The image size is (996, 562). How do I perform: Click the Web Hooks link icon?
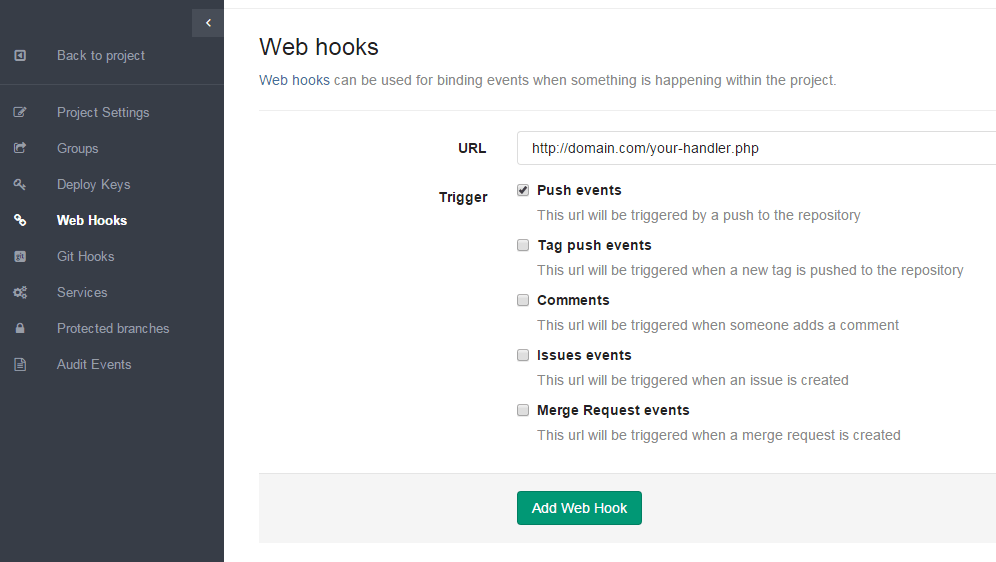pos(20,221)
